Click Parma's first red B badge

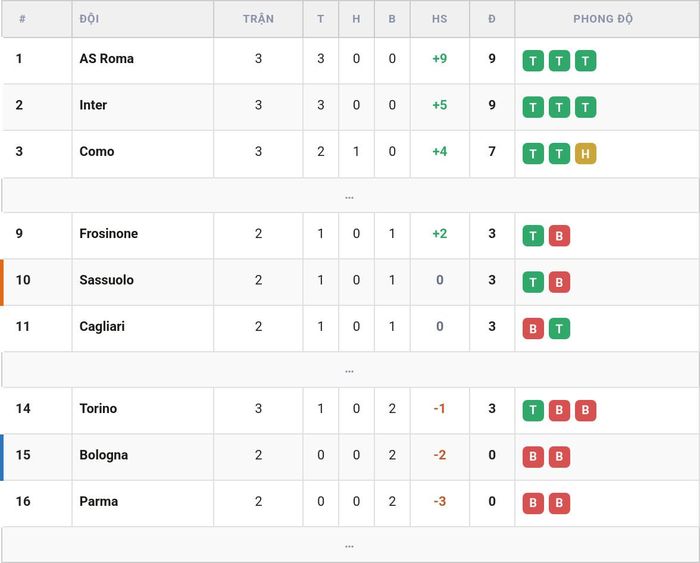(533, 504)
